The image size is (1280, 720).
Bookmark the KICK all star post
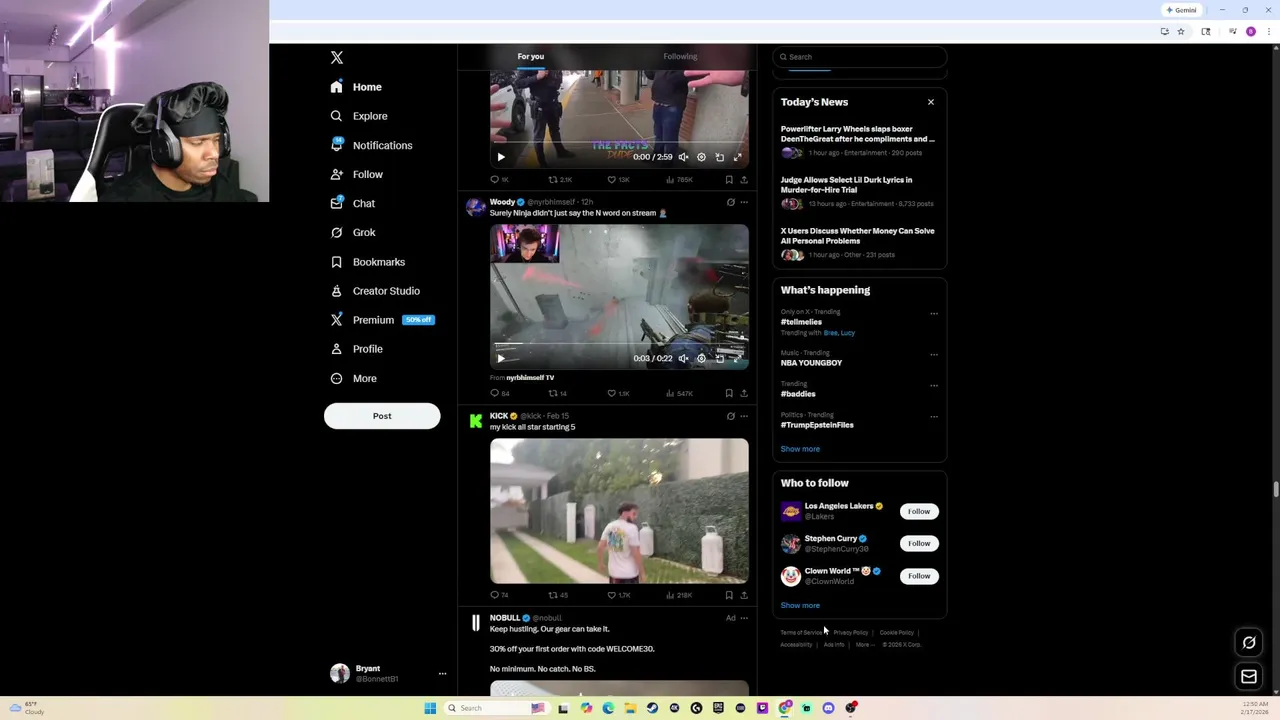point(729,595)
